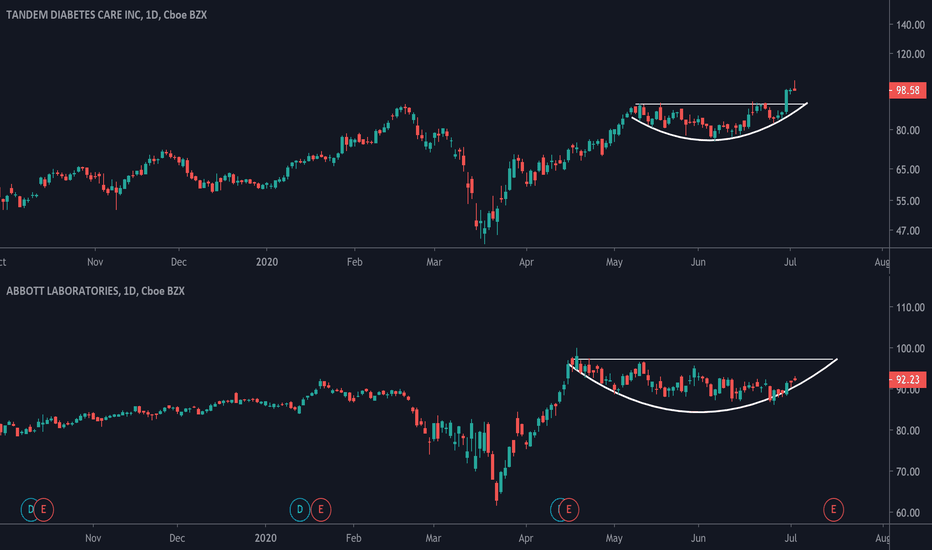The width and height of the screenshot is (932, 550).
Task: Click the 47.00 price level on Tandem axis
Action: 908,231
